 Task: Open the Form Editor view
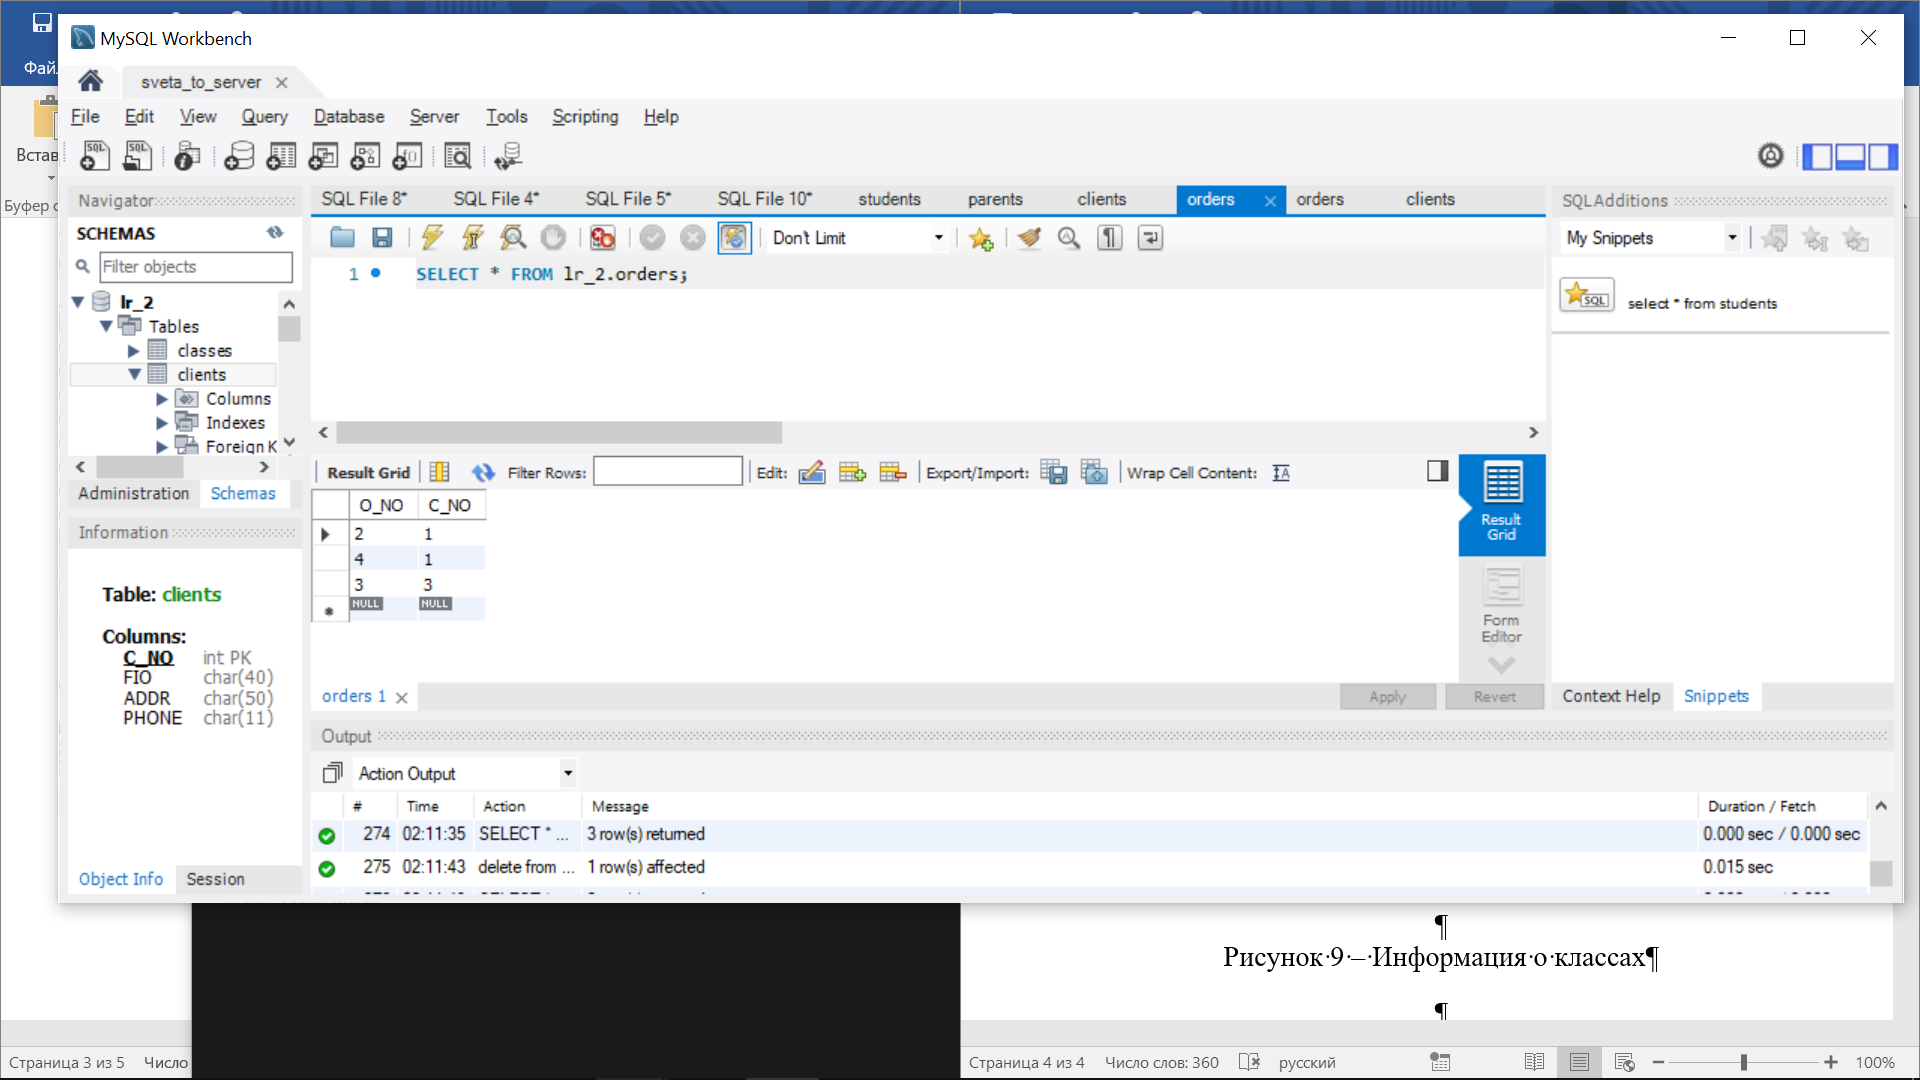[1502, 606]
